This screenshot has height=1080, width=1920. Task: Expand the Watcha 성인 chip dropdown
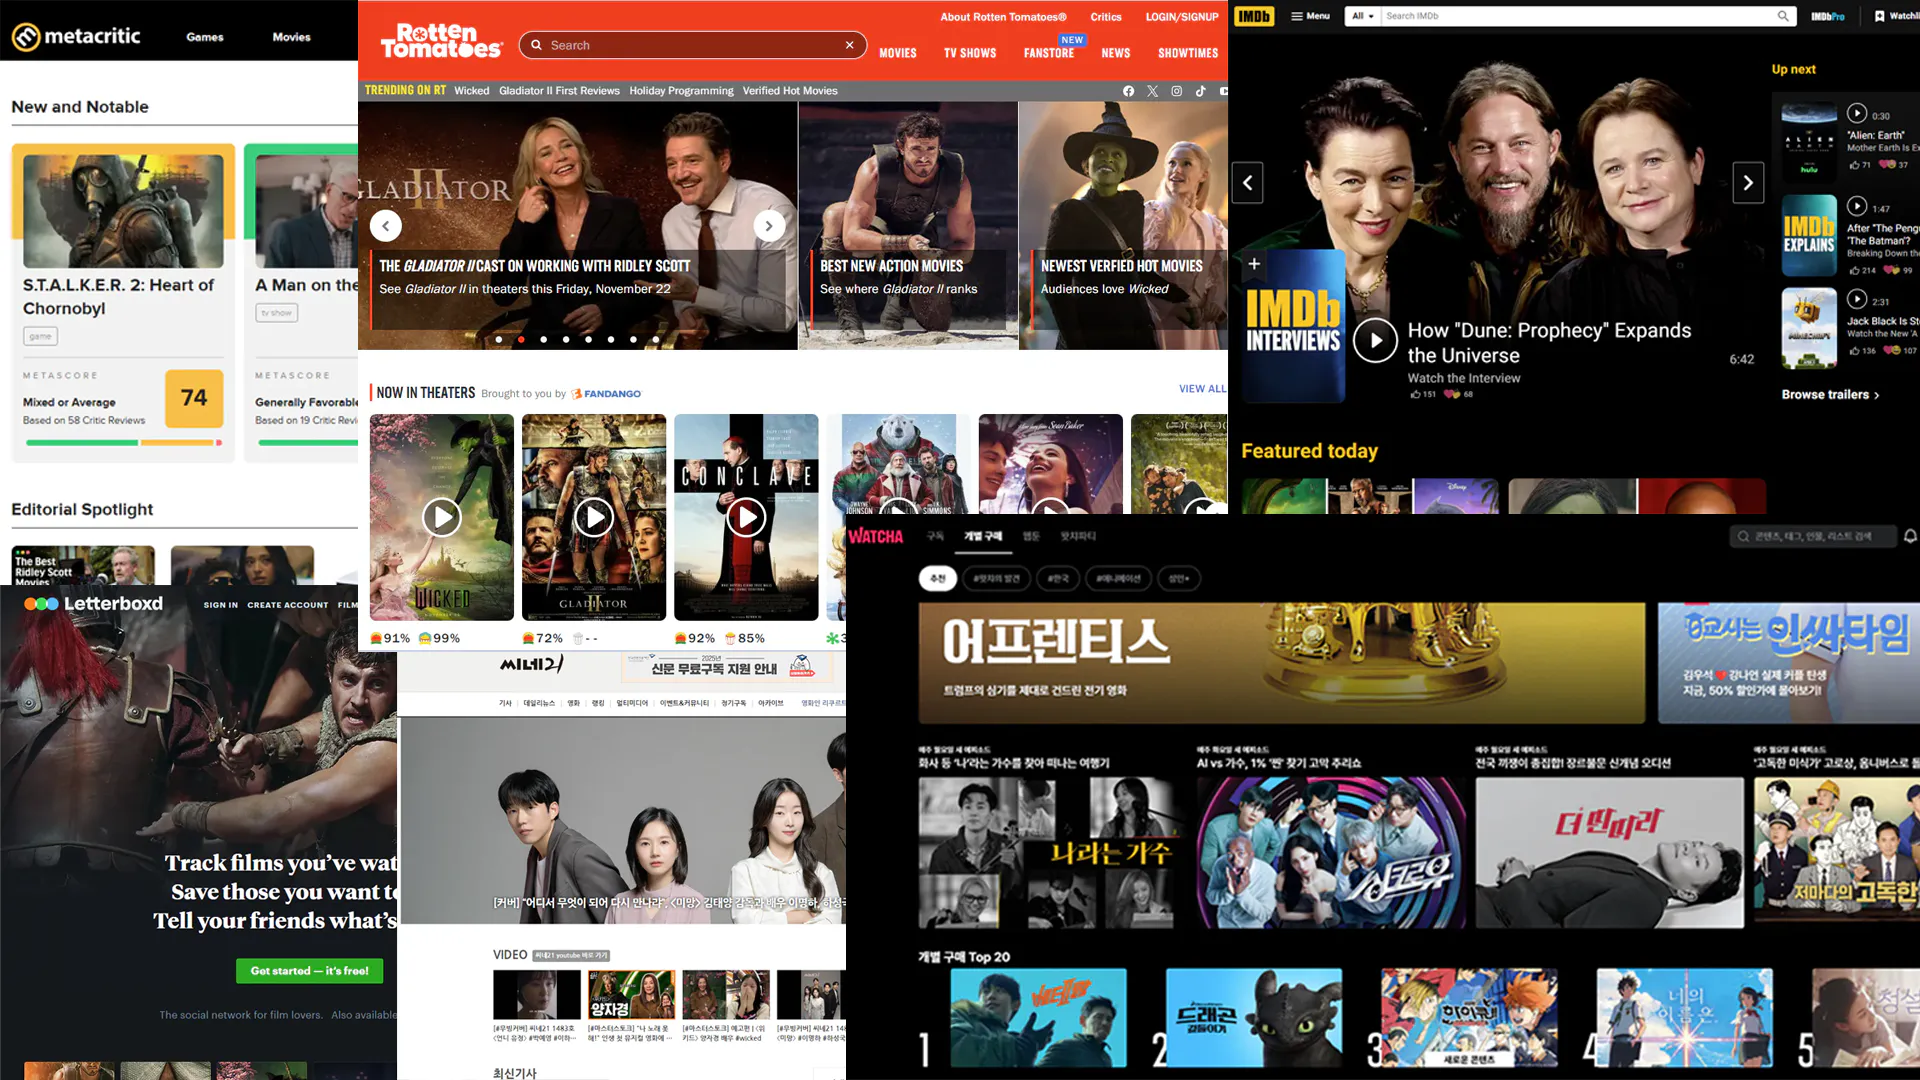coord(1179,578)
